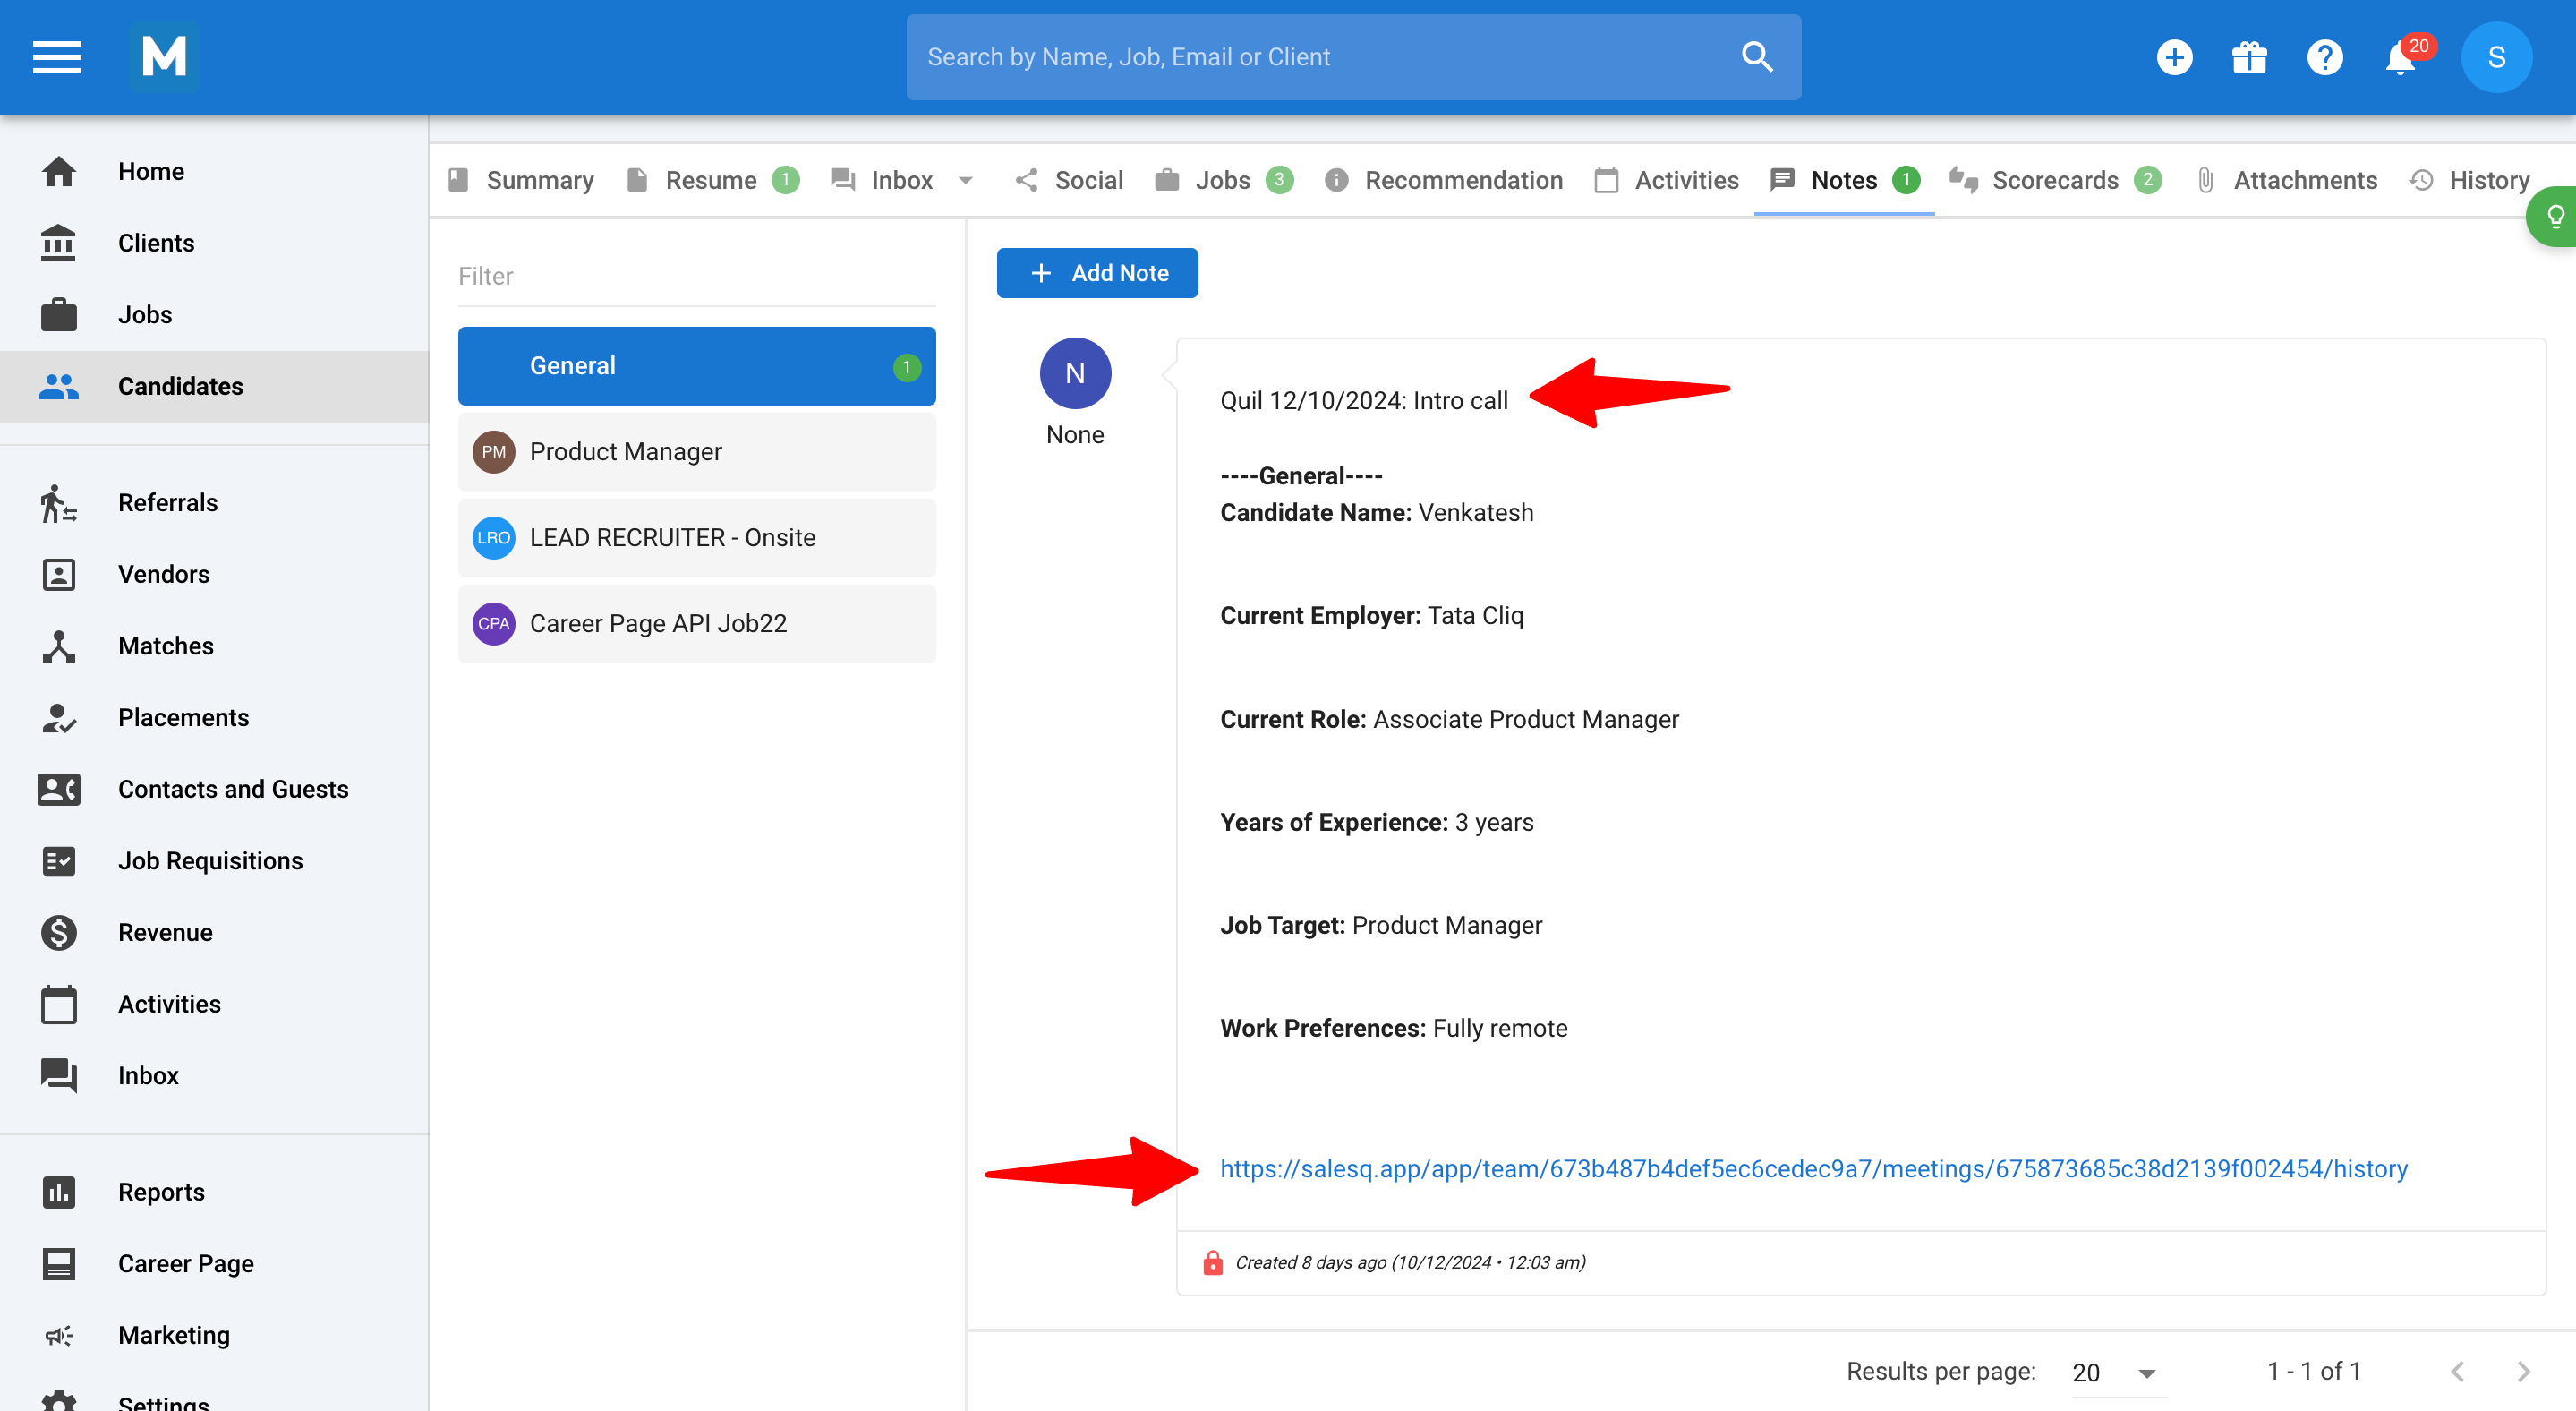
Task: Expand the Inbox tab dropdown arrow
Action: (966, 181)
